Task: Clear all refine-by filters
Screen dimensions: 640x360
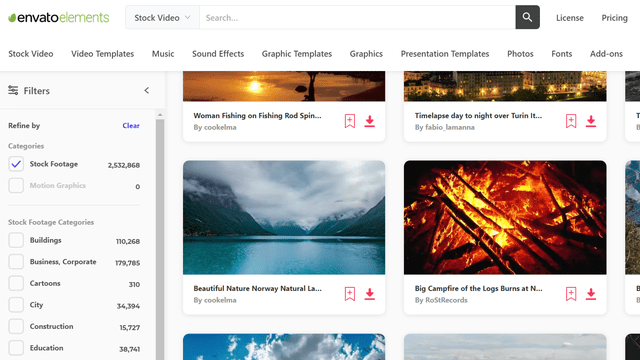Action: click(x=131, y=126)
